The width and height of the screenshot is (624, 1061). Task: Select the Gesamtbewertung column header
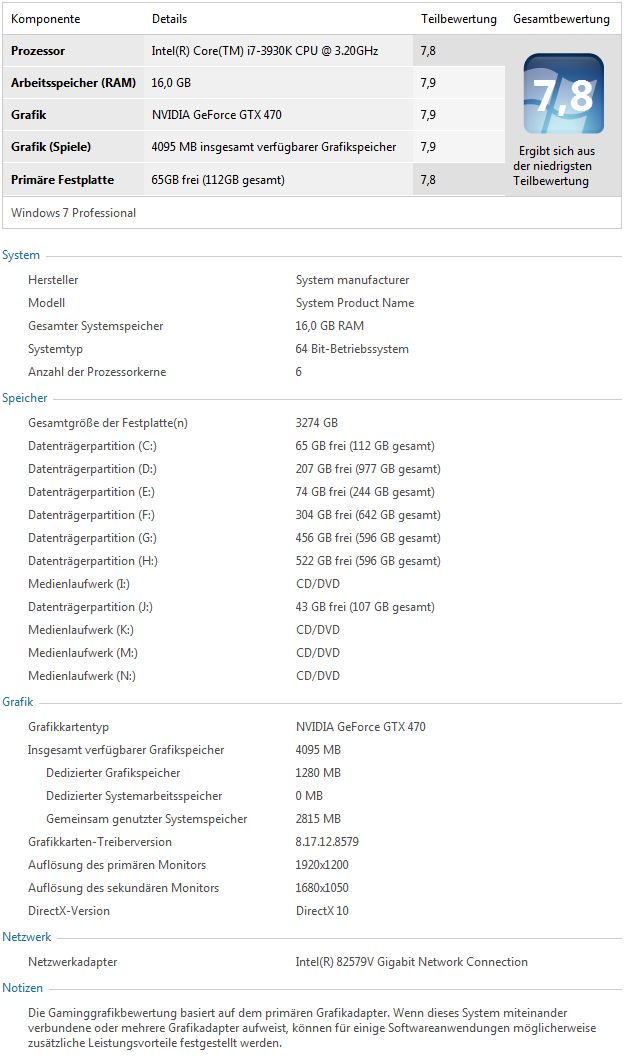560,19
